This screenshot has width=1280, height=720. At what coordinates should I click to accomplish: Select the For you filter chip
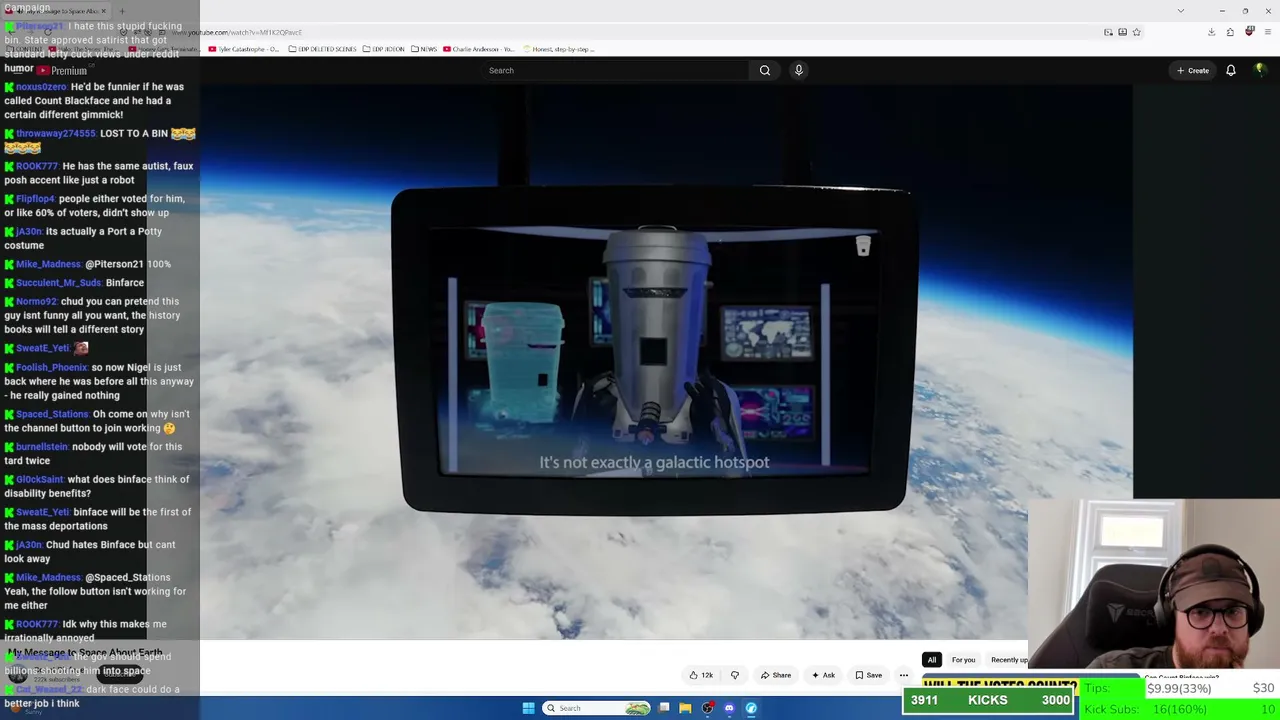(x=963, y=660)
